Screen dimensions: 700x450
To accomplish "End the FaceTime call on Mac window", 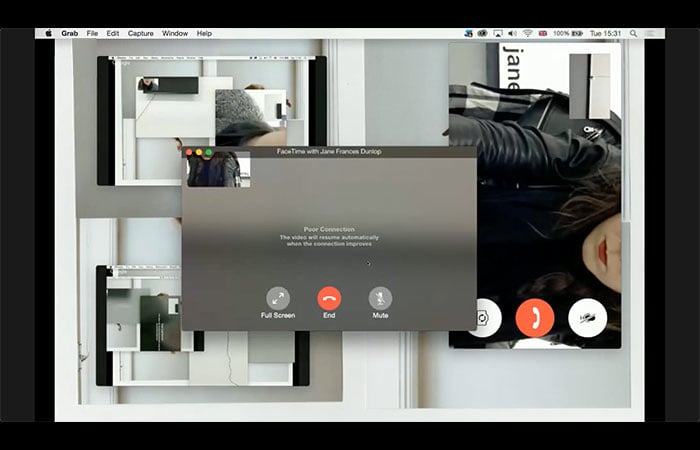I will tap(329, 299).
